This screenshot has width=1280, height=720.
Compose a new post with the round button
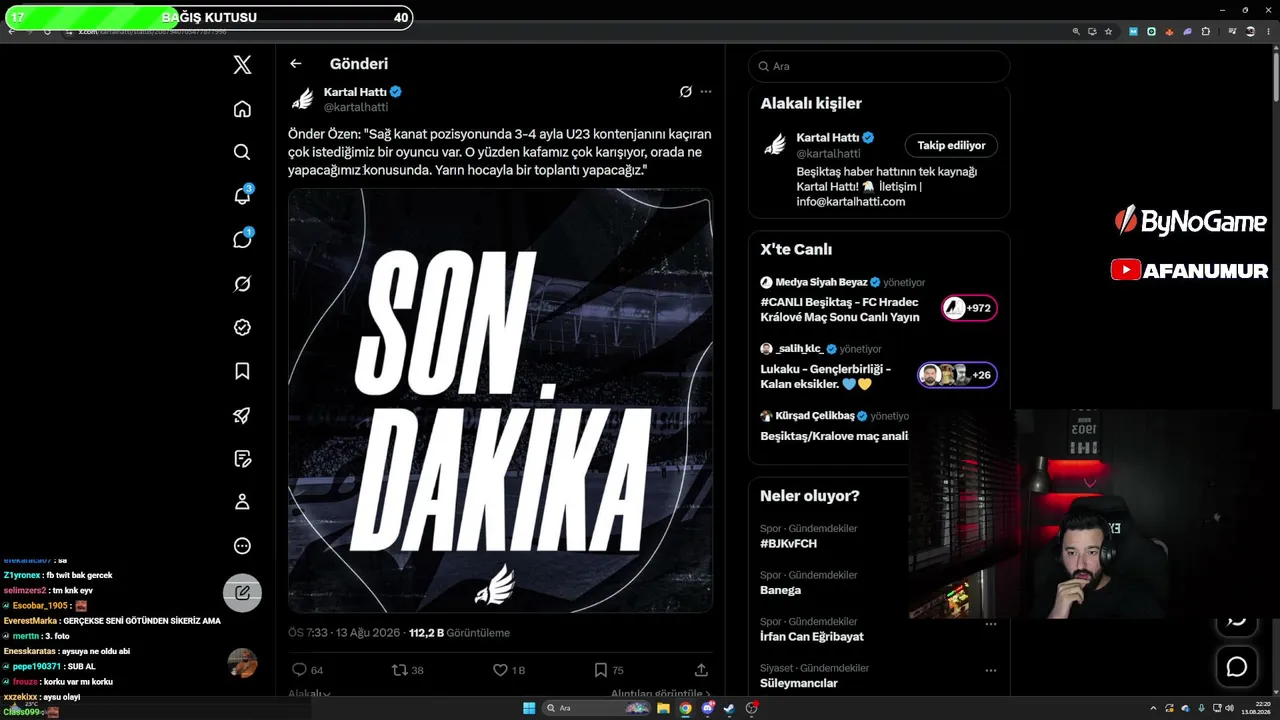click(242, 593)
